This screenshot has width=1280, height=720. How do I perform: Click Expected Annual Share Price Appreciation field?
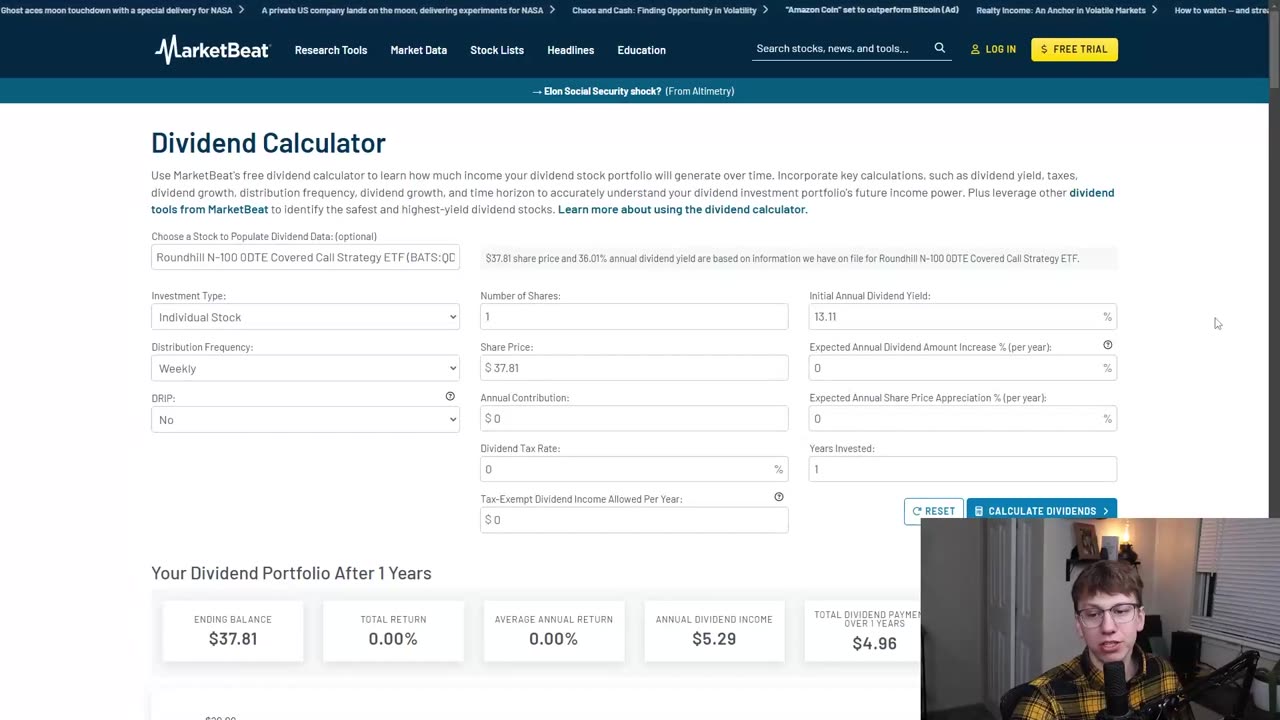pos(962,418)
